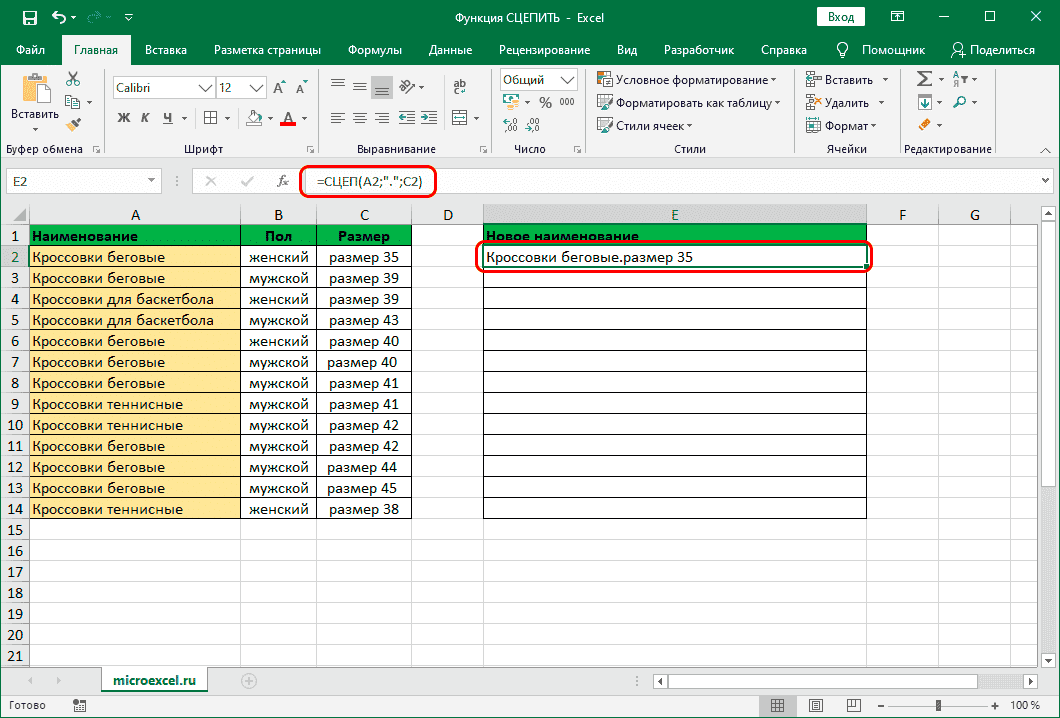Click the Вход sign-in button
The image size is (1060, 718).
pyautogui.click(x=841, y=17)
